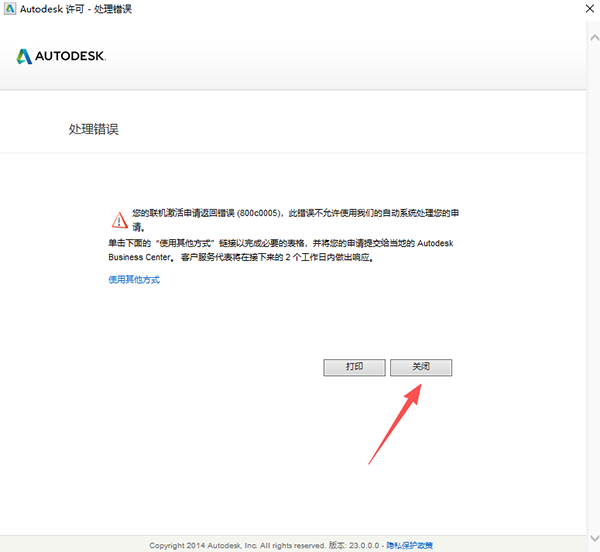Click the 关闭 (Close) button
This screenshot has width=600, height=552.
(x=421, y=367)
